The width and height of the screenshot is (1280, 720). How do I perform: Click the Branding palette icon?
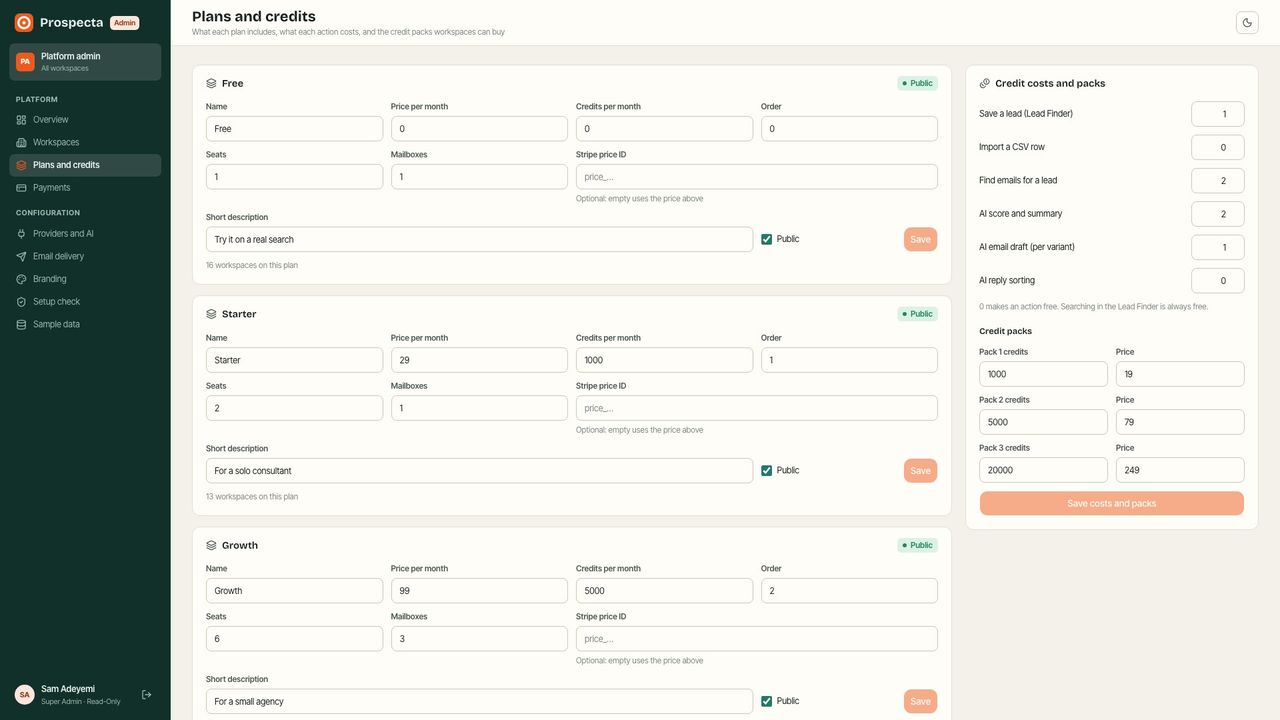[x=21, y=279]
